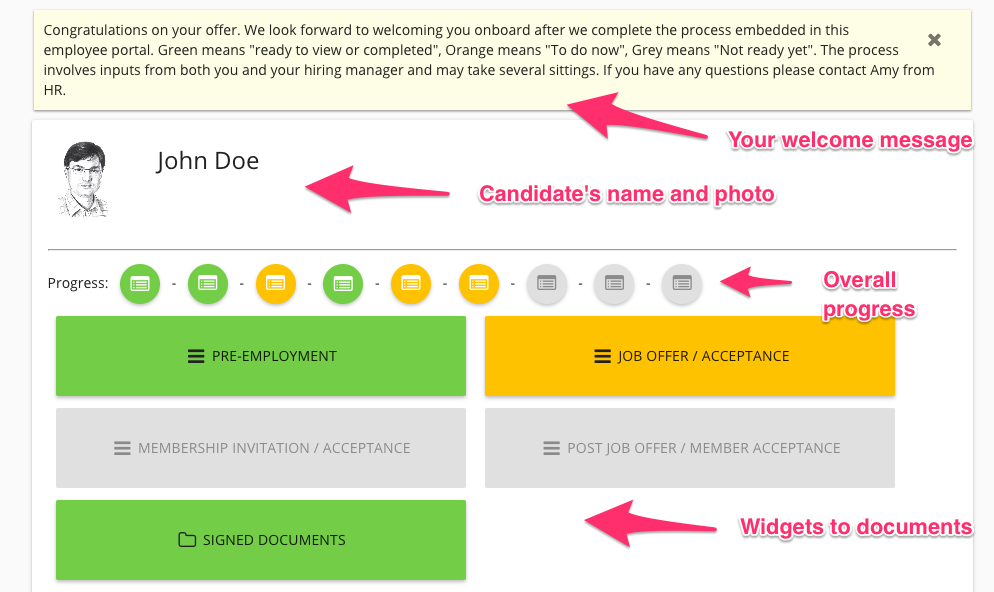Click the list icon on Job Offer widget
This screenshot has height=592, width=994.
601,355
